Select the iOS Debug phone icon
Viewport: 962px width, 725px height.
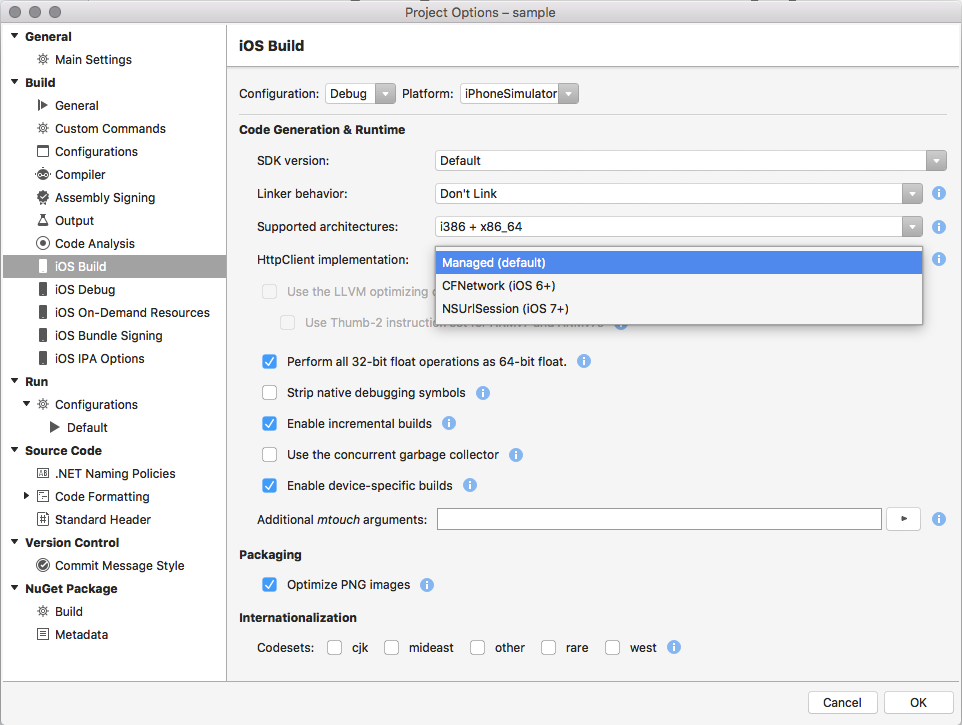43,290
